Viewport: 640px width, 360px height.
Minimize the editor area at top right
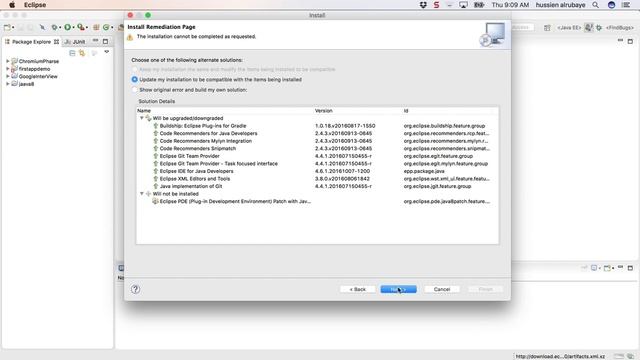pos(620,40)
